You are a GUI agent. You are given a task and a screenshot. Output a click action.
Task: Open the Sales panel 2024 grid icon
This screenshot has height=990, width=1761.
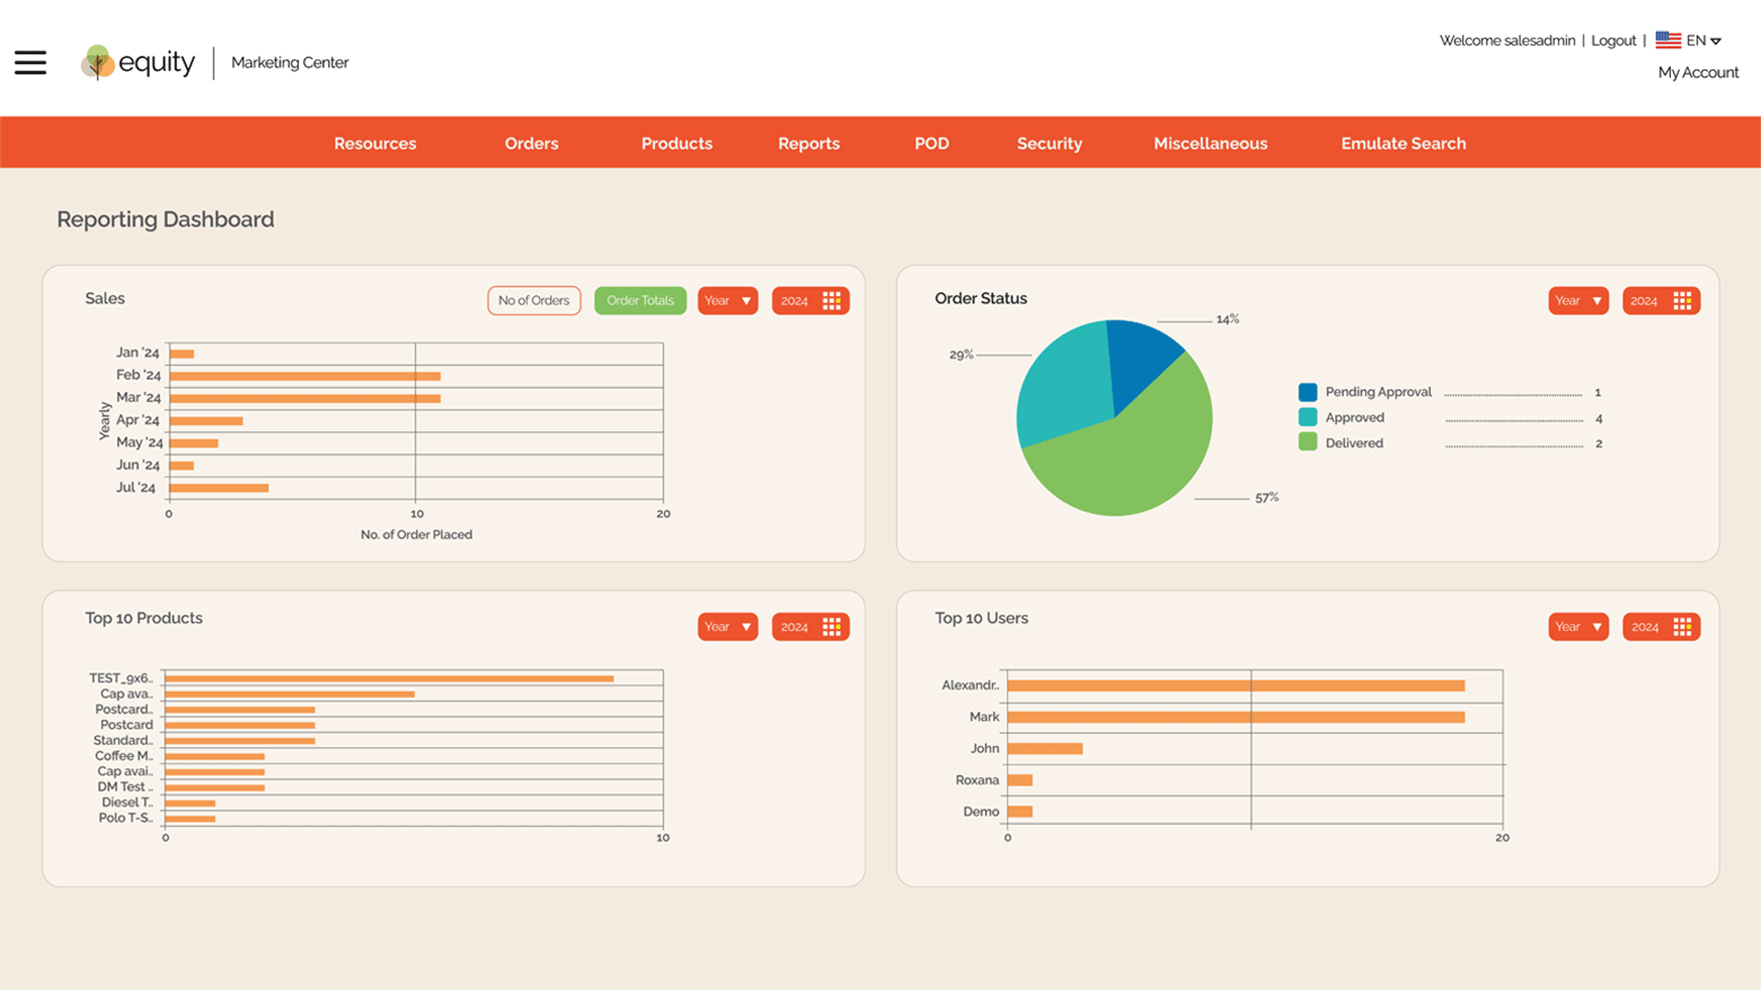(x=831, y=301)
